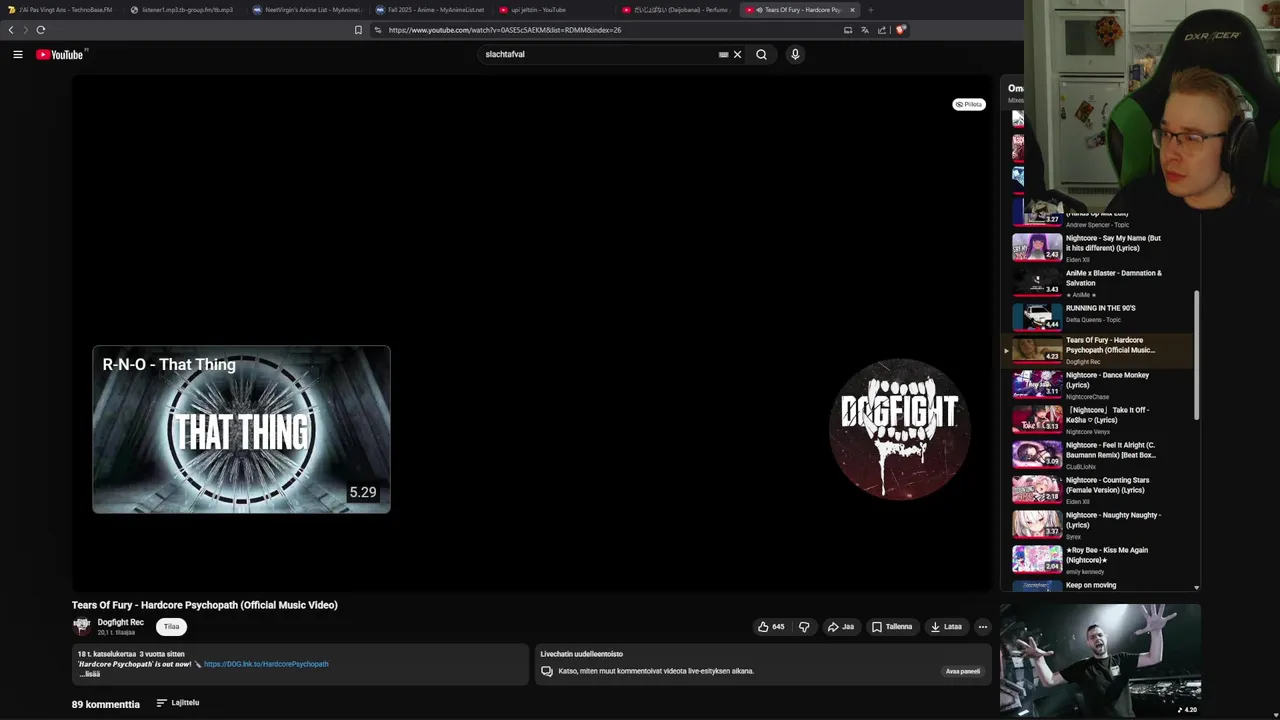This screenshot has width=1280, height=720.
Task: Play Roy Bee - Kiss Me Again (Nightcore)
Action: click(x=1100, y=560)
